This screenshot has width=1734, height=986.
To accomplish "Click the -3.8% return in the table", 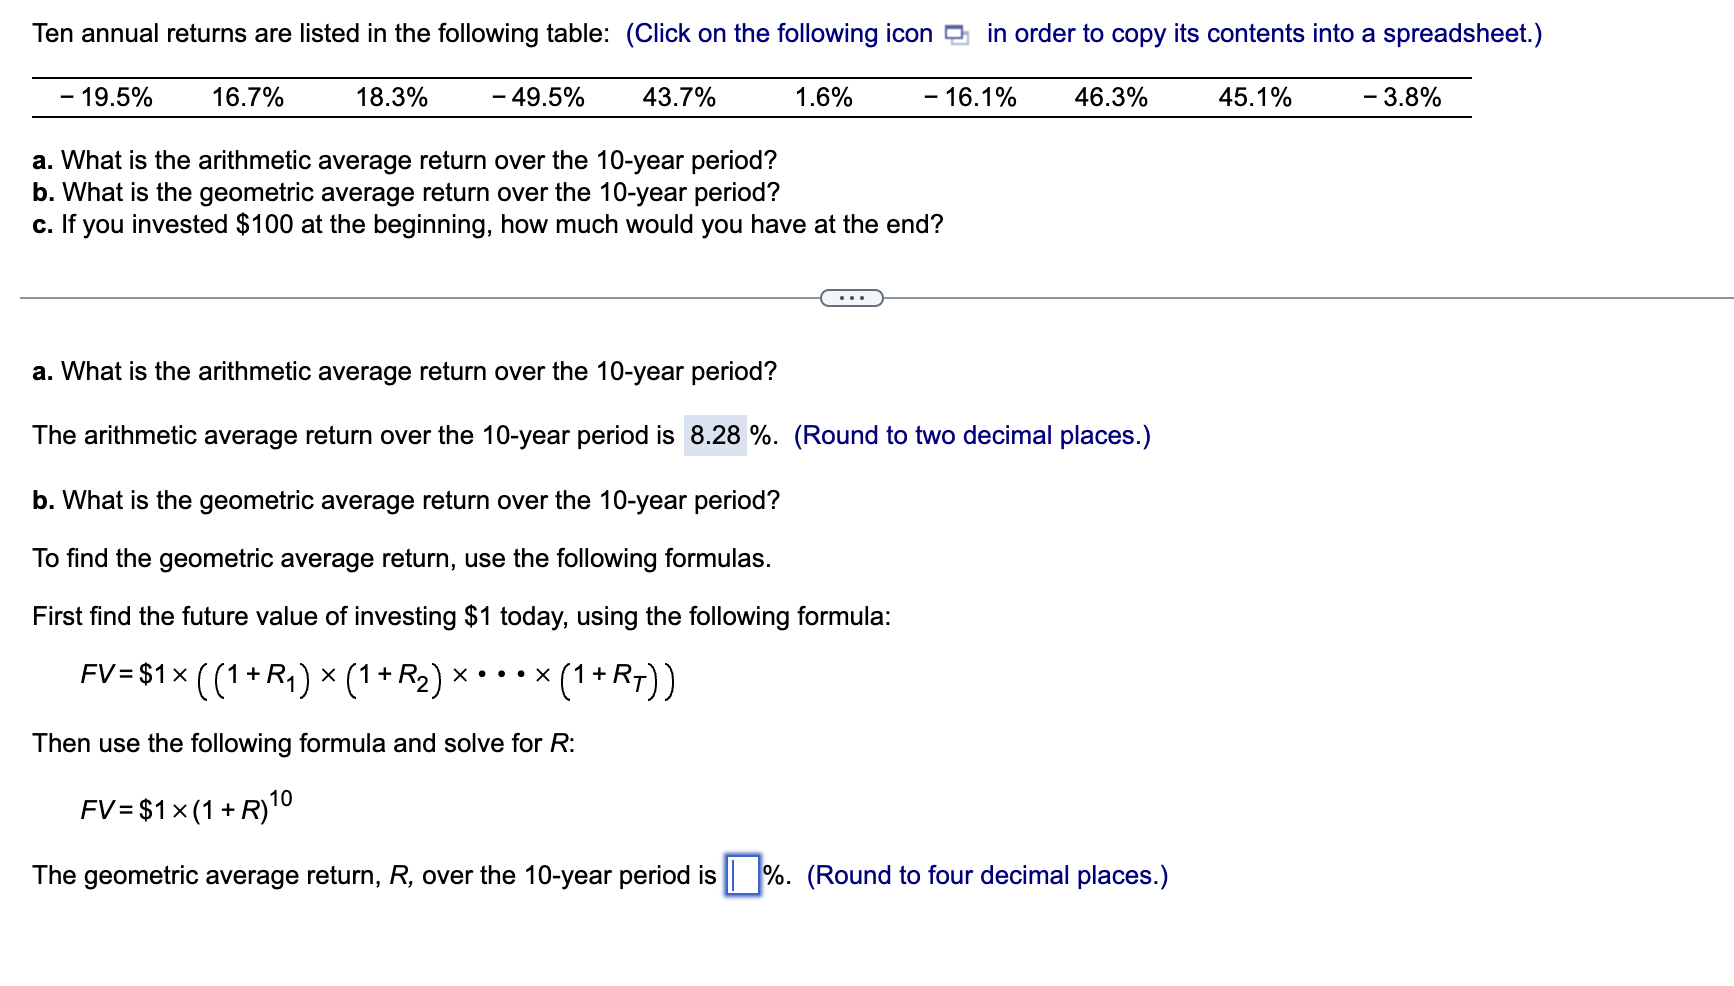I will pos(1401,96).
